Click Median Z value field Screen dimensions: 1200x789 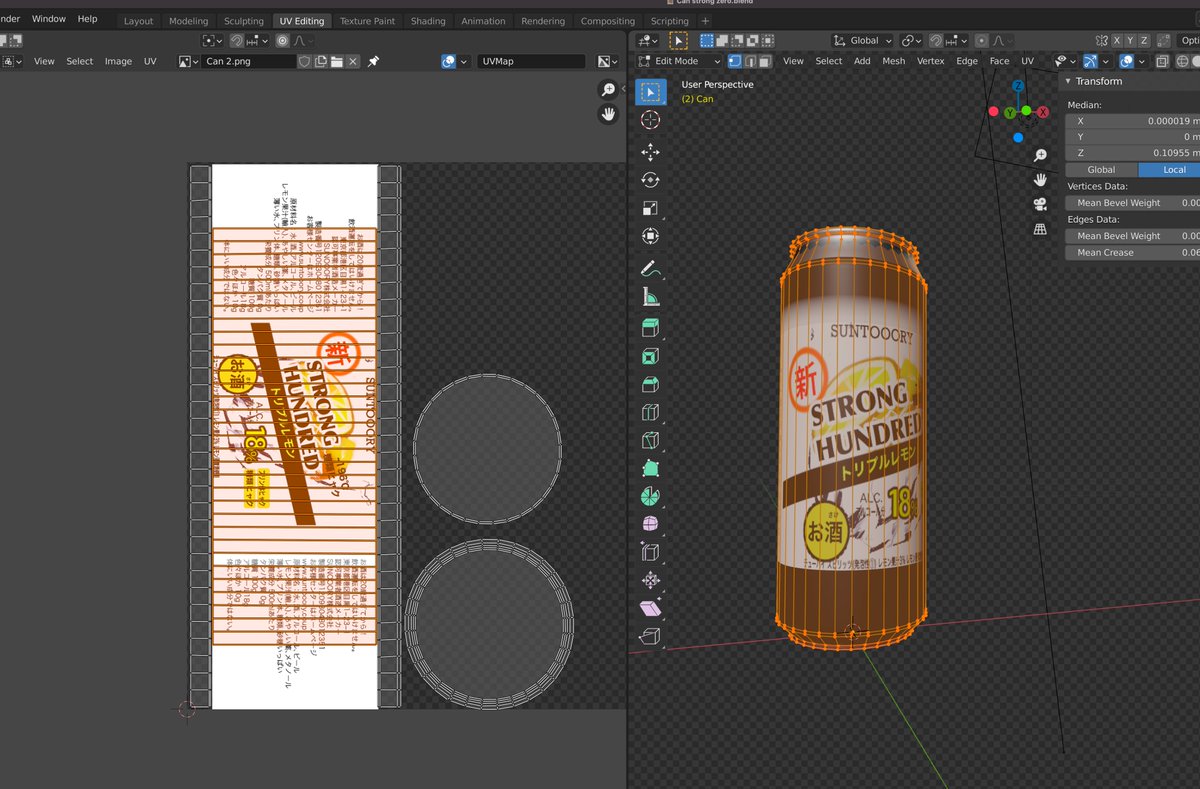(x=1132, y=153)
